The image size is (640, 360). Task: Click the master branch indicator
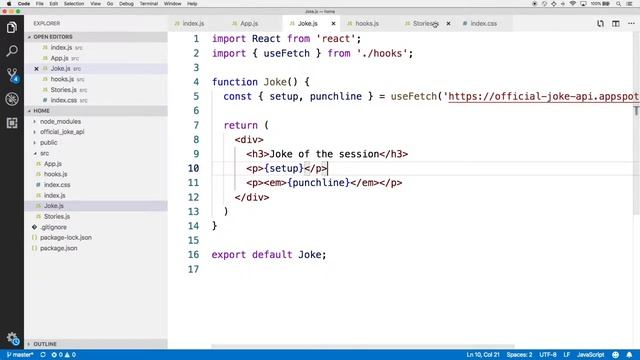(x=20, y=355)
